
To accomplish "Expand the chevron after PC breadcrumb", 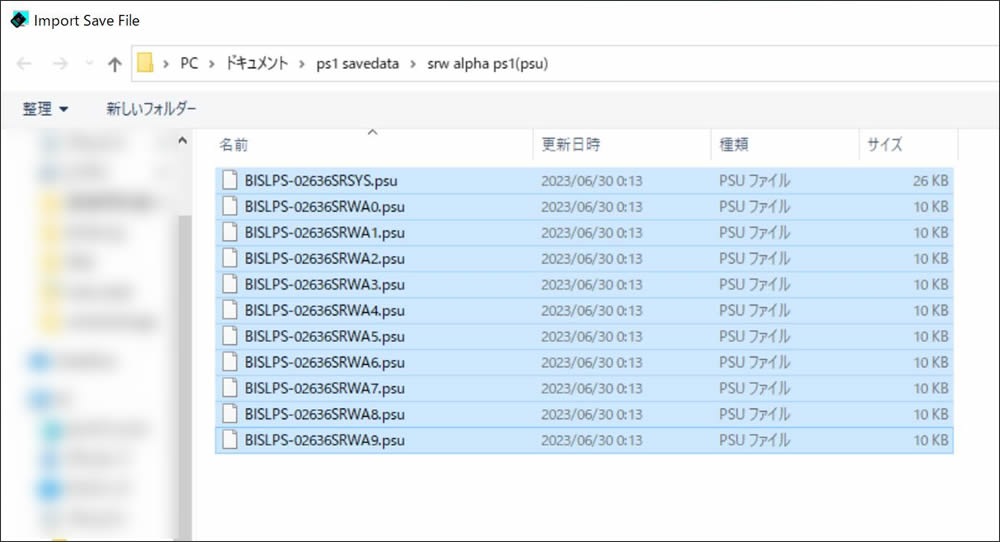I will pyautogui.click(x=212, y=64).
